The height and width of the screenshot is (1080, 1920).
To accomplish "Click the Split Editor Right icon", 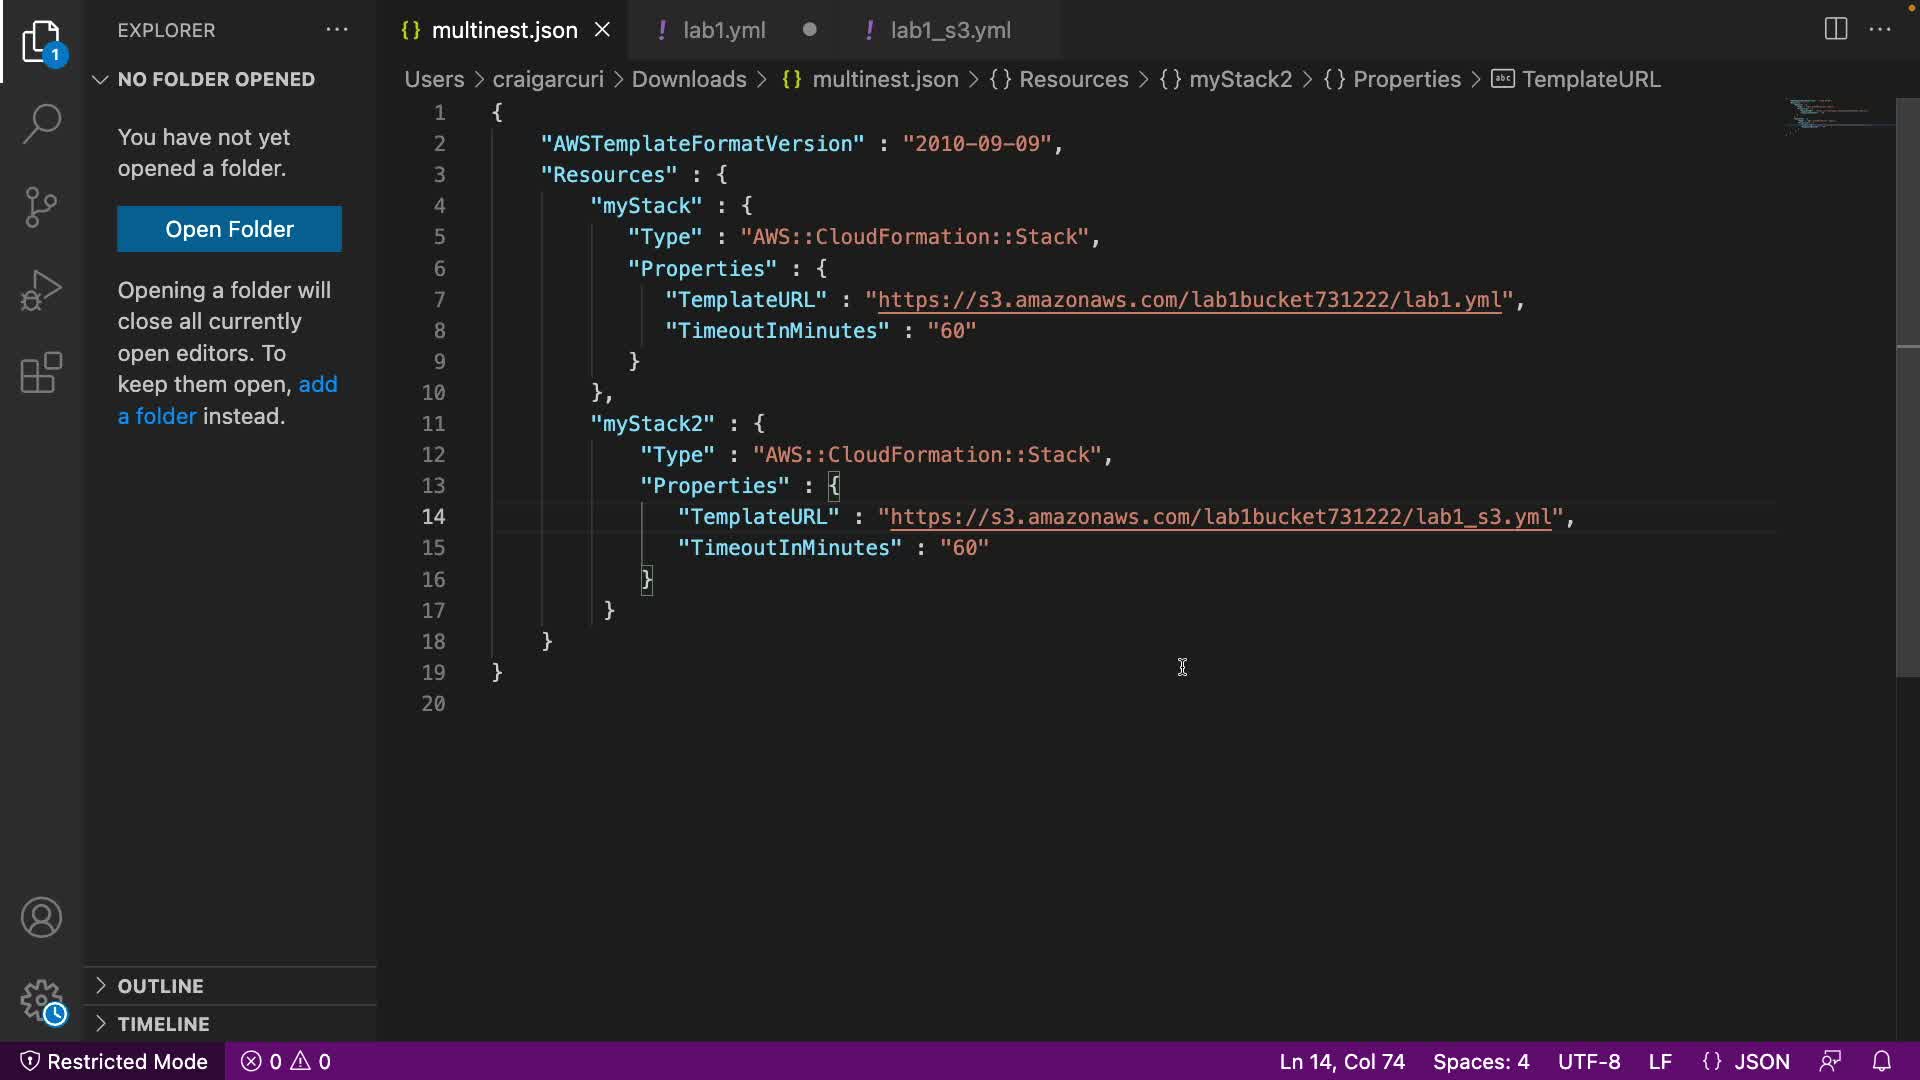I will click(1835, 29).
